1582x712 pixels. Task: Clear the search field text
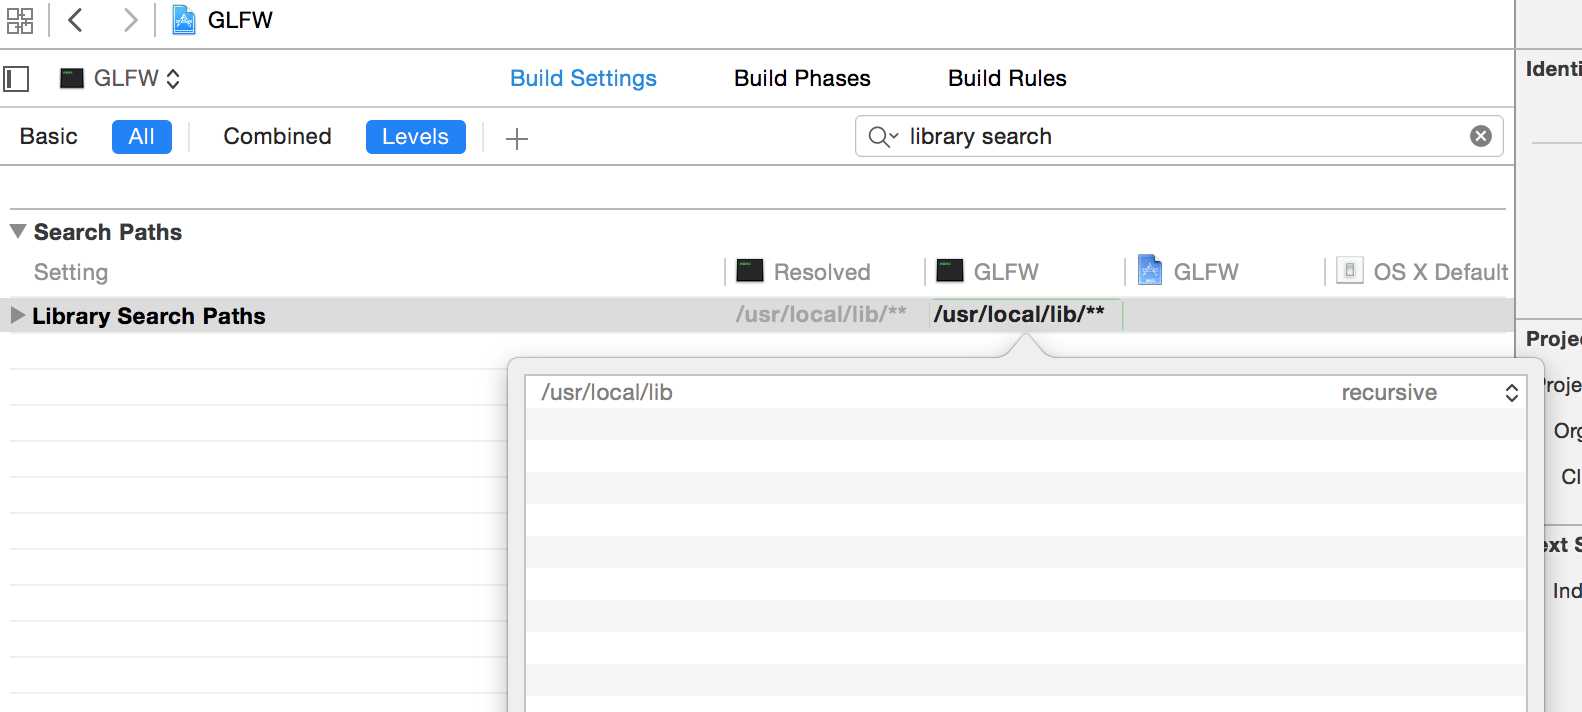(x=1481, y=136)
